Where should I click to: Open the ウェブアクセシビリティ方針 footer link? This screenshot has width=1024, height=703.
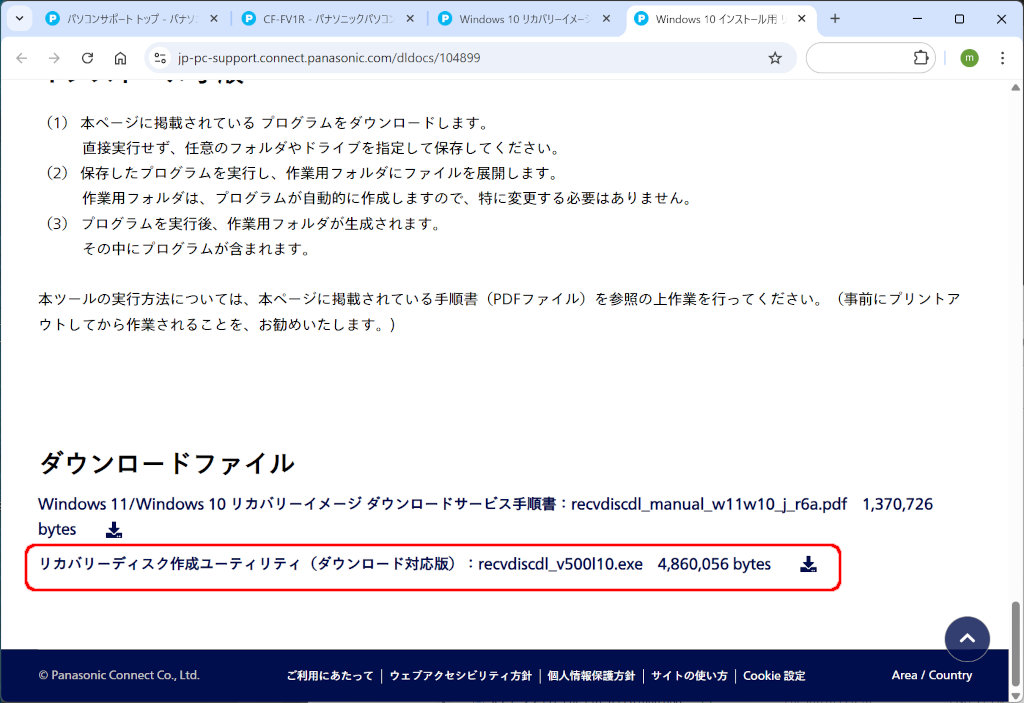[x=460, y=676]
